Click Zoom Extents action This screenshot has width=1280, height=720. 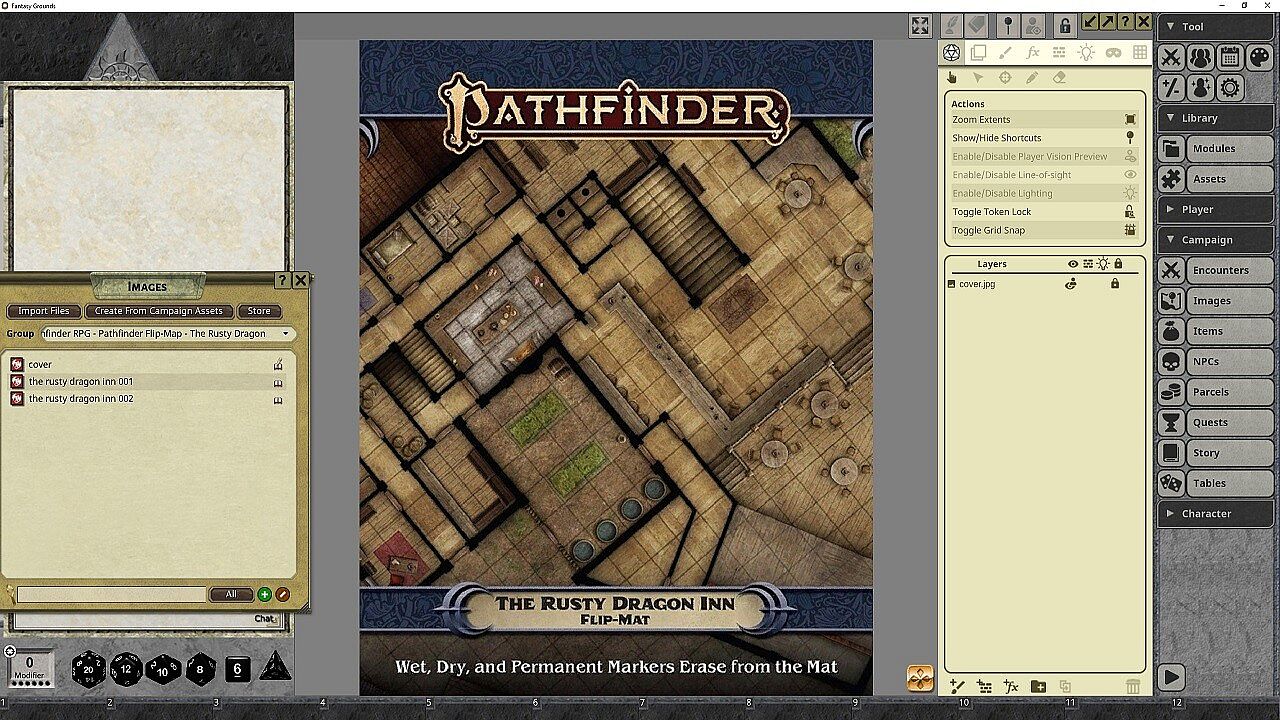[x=1044, y=120]
